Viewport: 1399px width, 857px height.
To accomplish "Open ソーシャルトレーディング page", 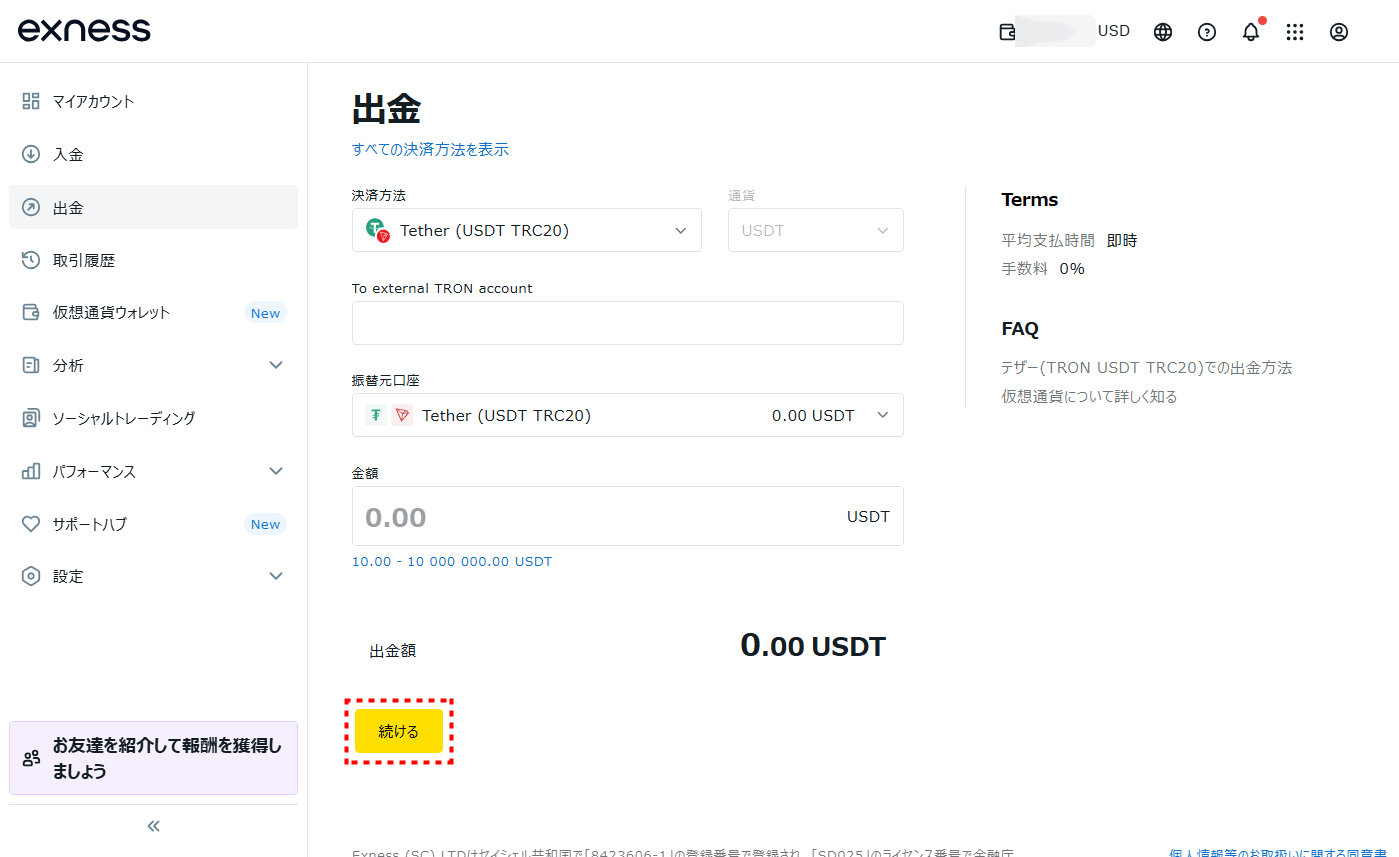I will click(154, 418).
